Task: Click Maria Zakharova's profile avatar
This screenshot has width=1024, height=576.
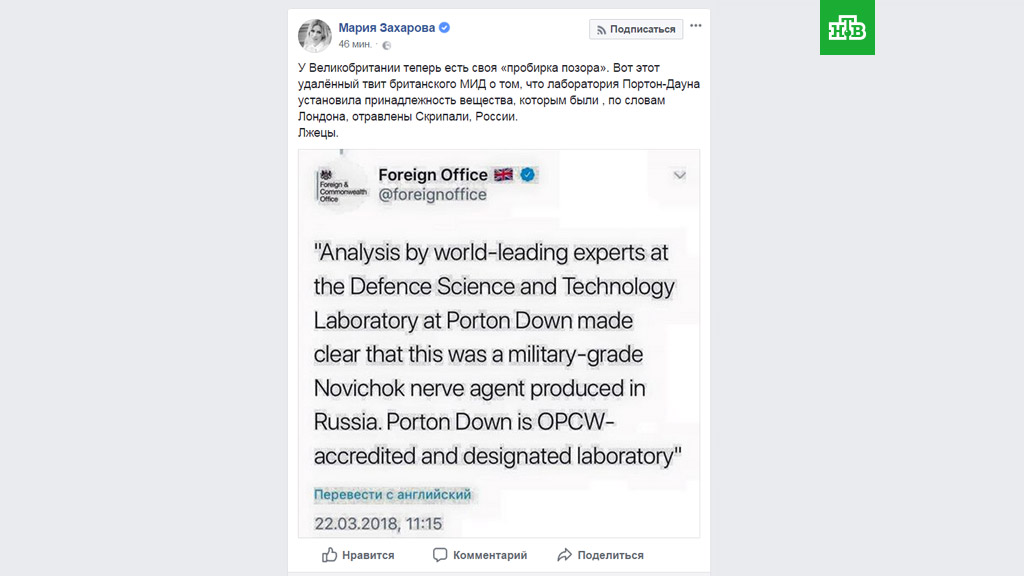Action: tap(315, 35)
